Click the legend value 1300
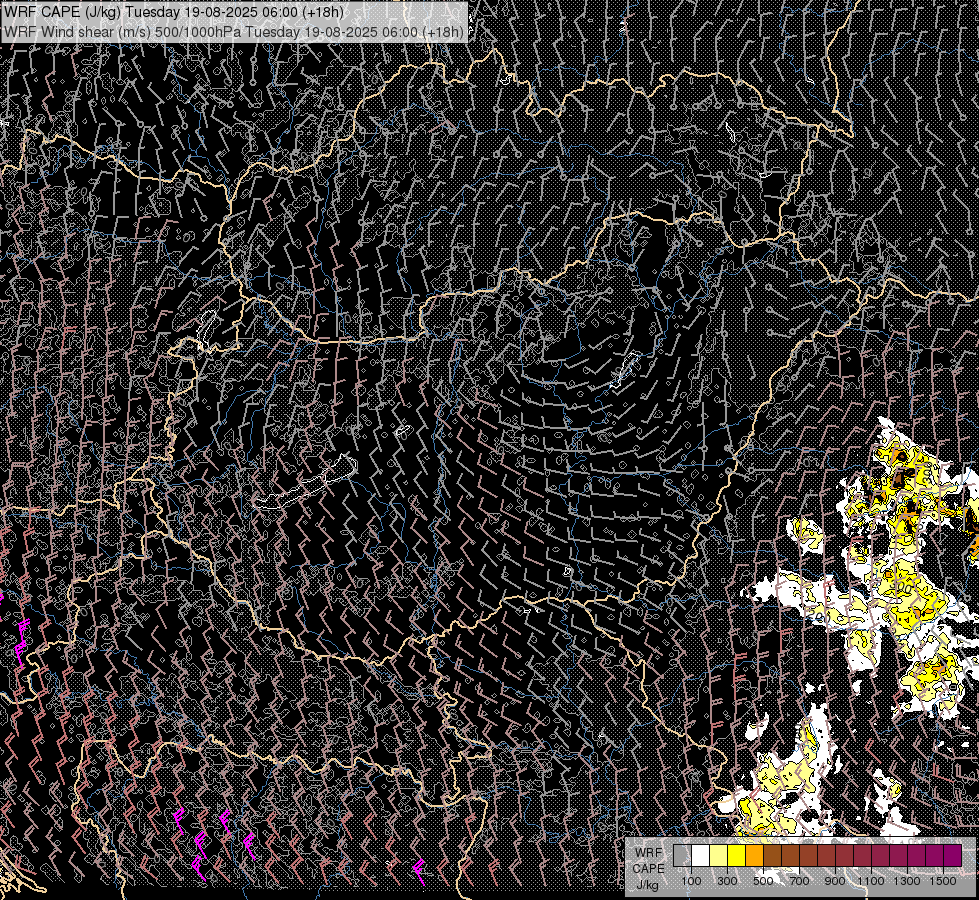Screen dimensions: 979x900 (x=907, y=881)
